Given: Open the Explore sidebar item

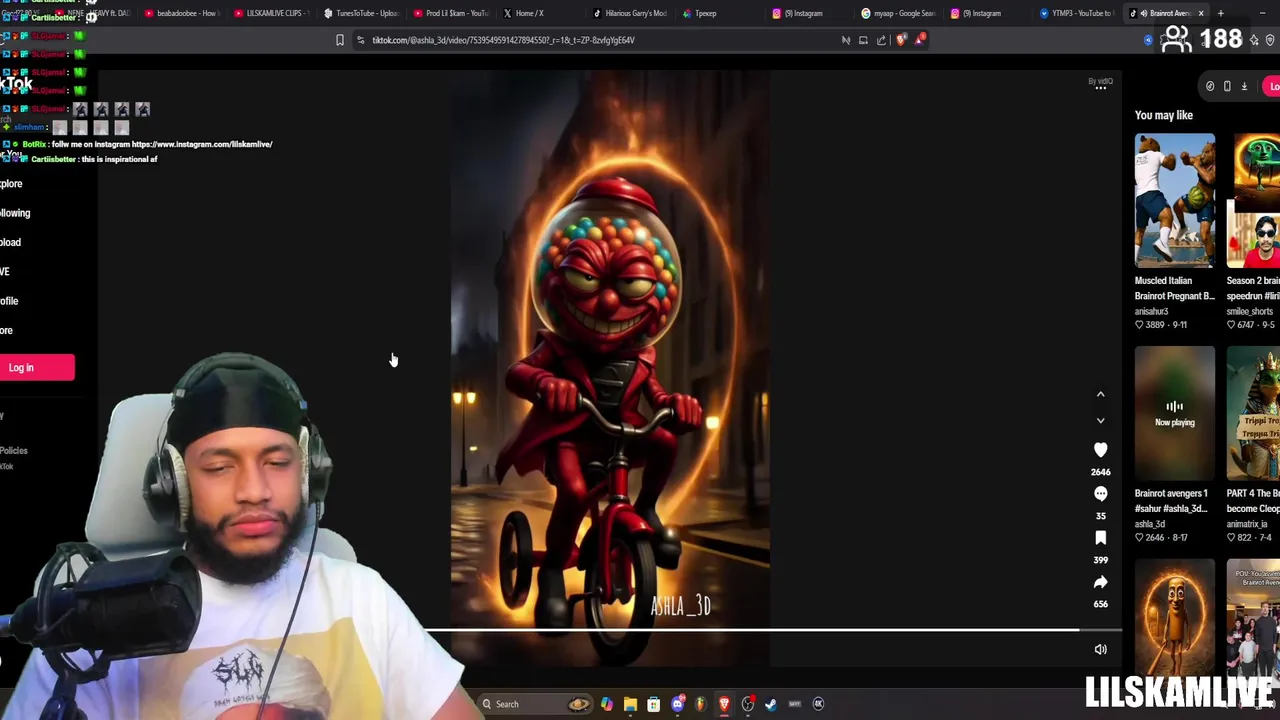Looking at the screenshot, I should [x=11, y=184].
